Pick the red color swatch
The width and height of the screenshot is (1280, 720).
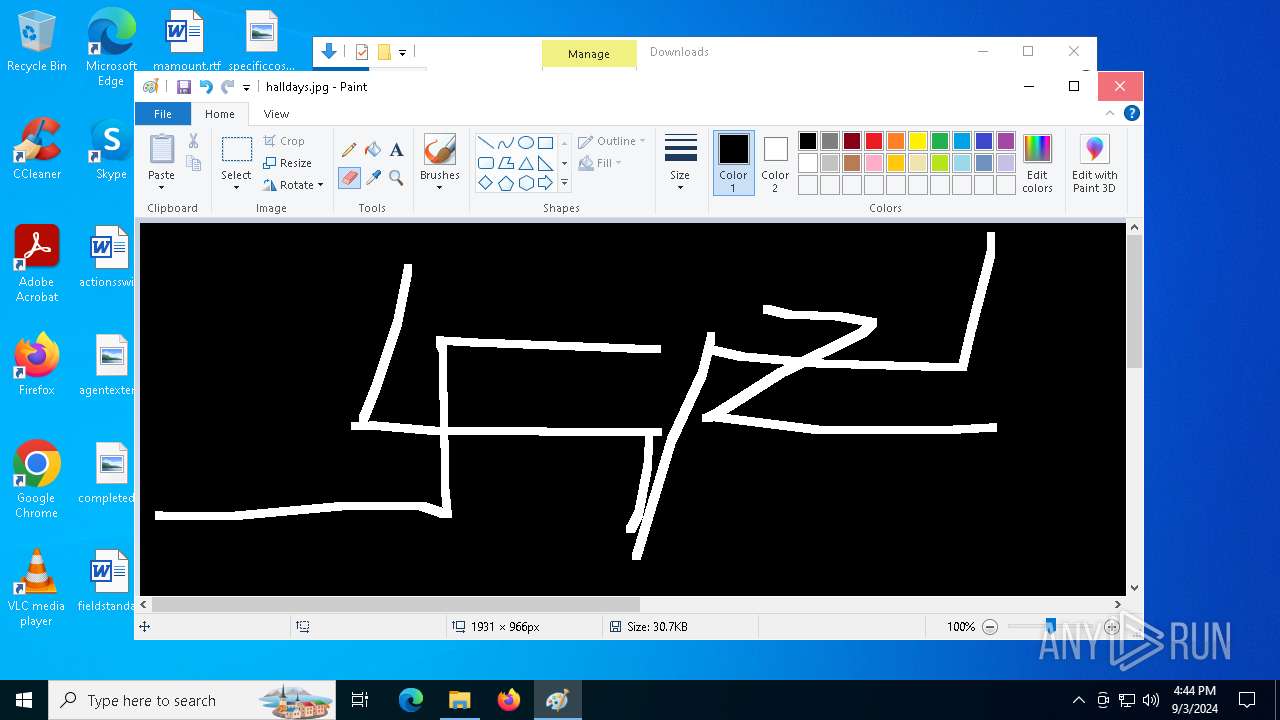[x=874, y=141]
